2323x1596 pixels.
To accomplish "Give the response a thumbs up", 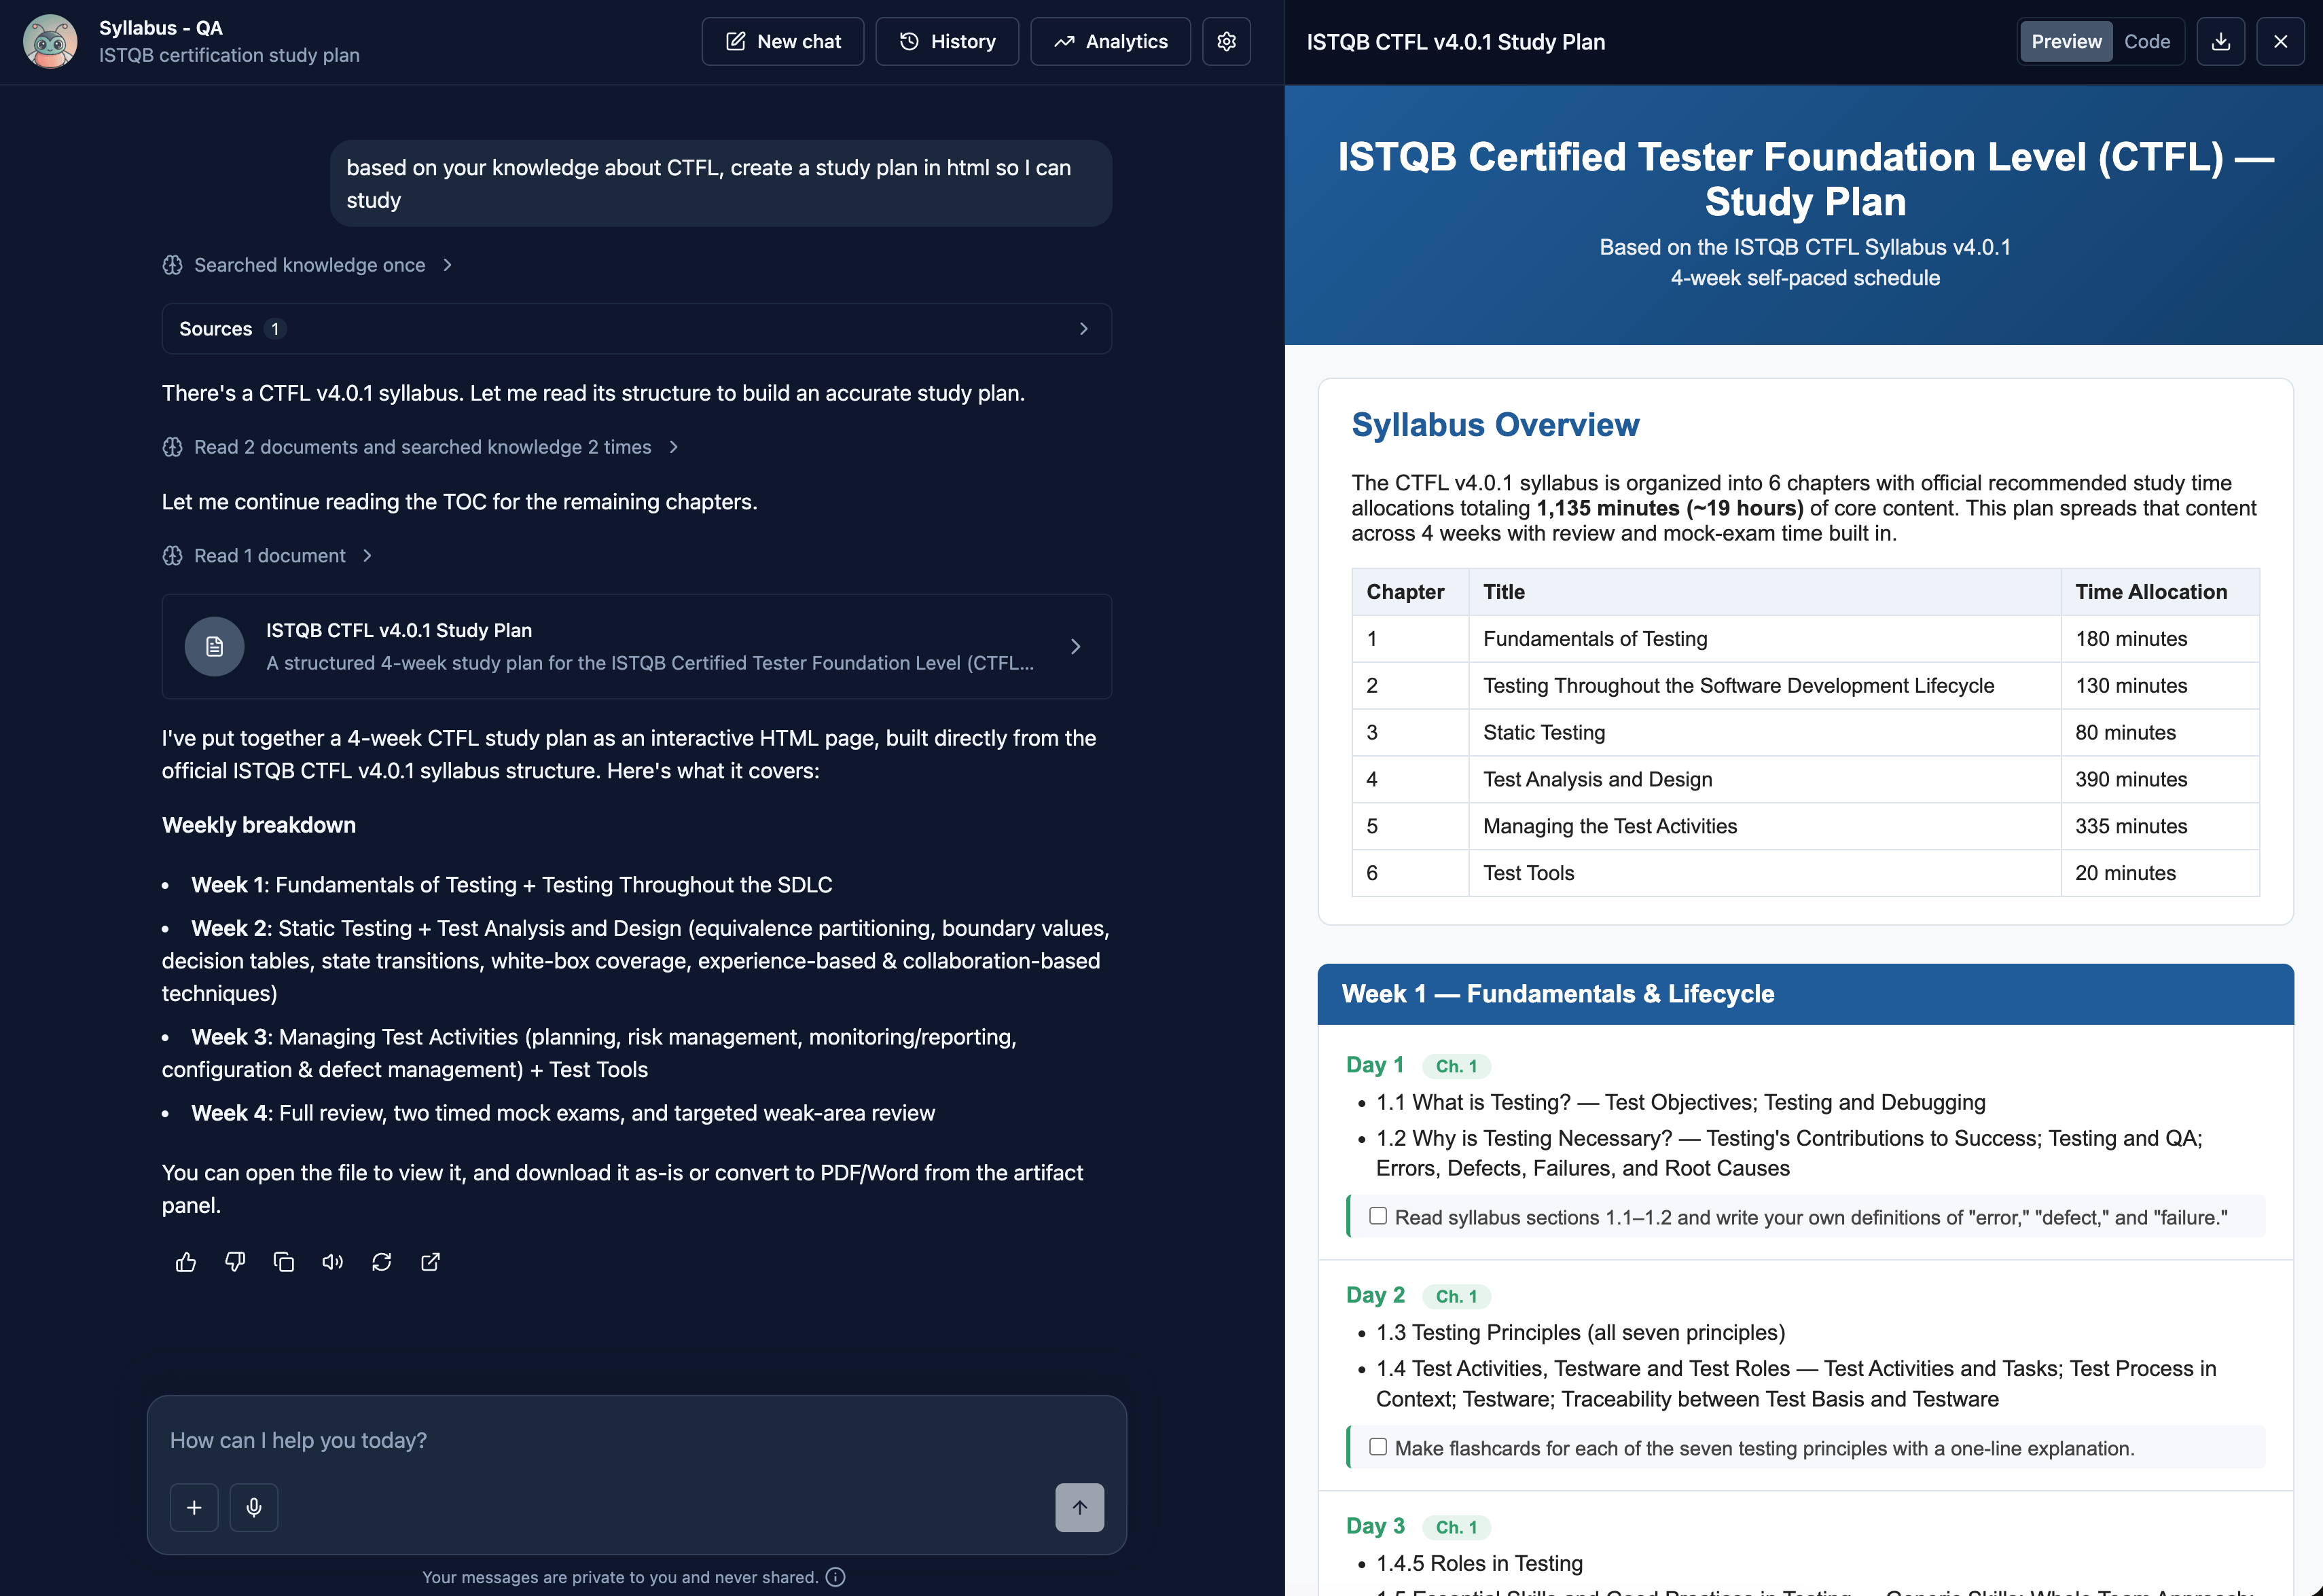I will [x=186, y=1262].
